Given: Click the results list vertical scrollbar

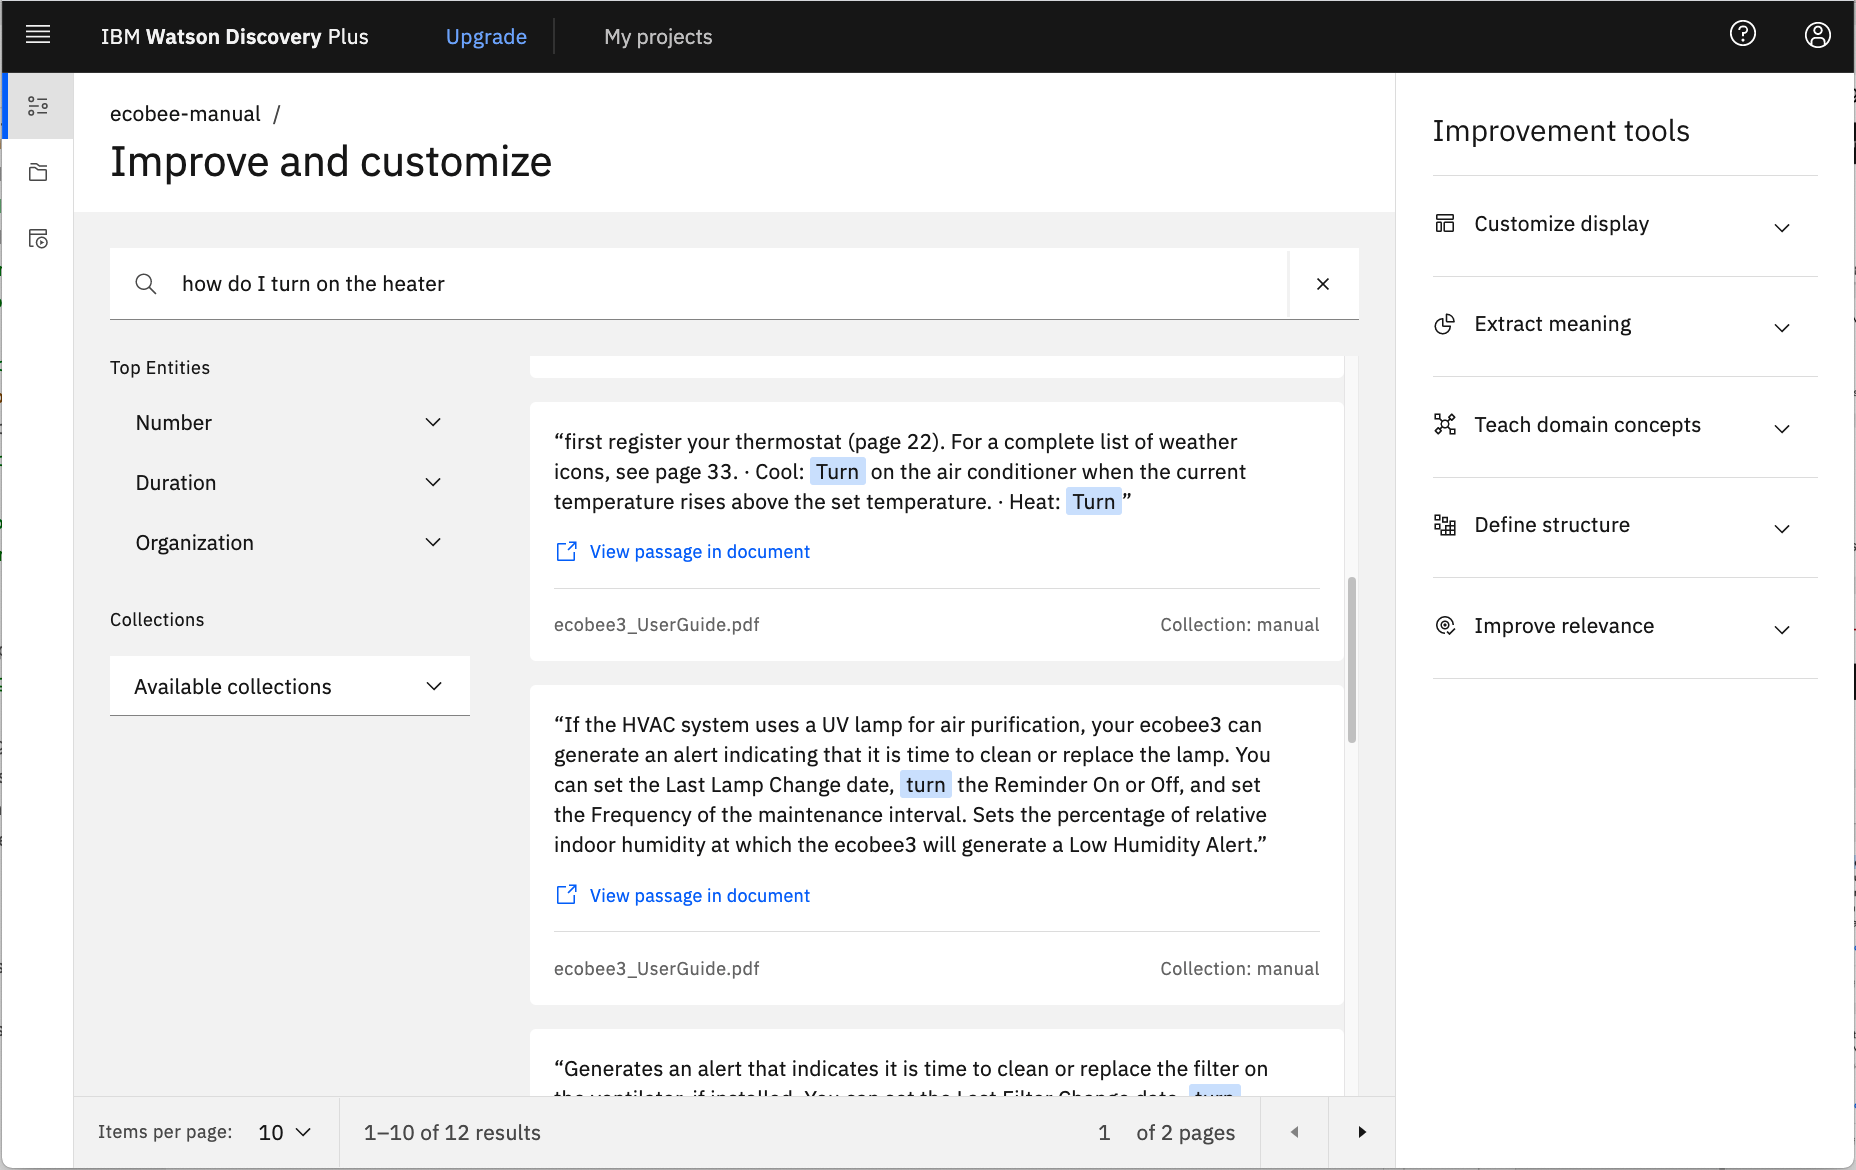Looking at the screenshot, I should (1352, 660).
